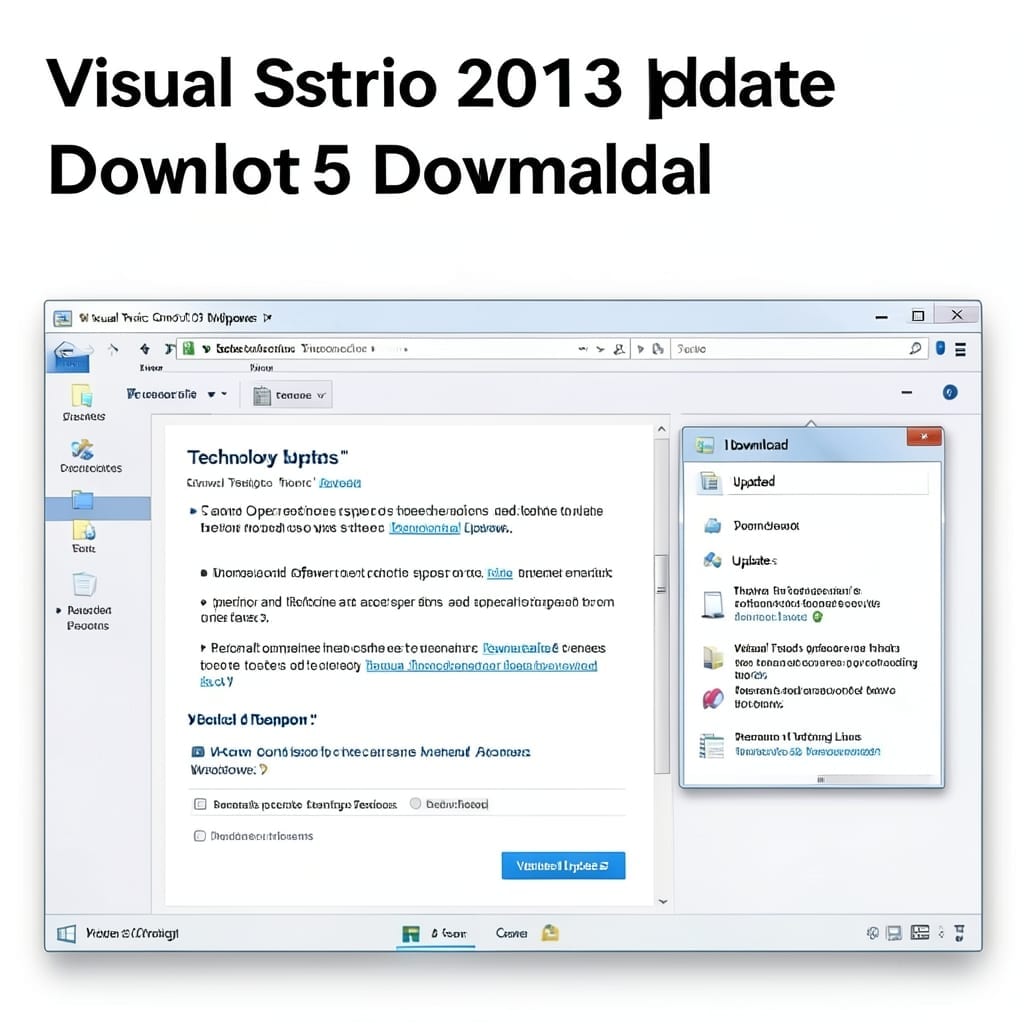Click the laptop icon in the Download panel
Screen dimensions: 1024x1024
click(713, 604)
